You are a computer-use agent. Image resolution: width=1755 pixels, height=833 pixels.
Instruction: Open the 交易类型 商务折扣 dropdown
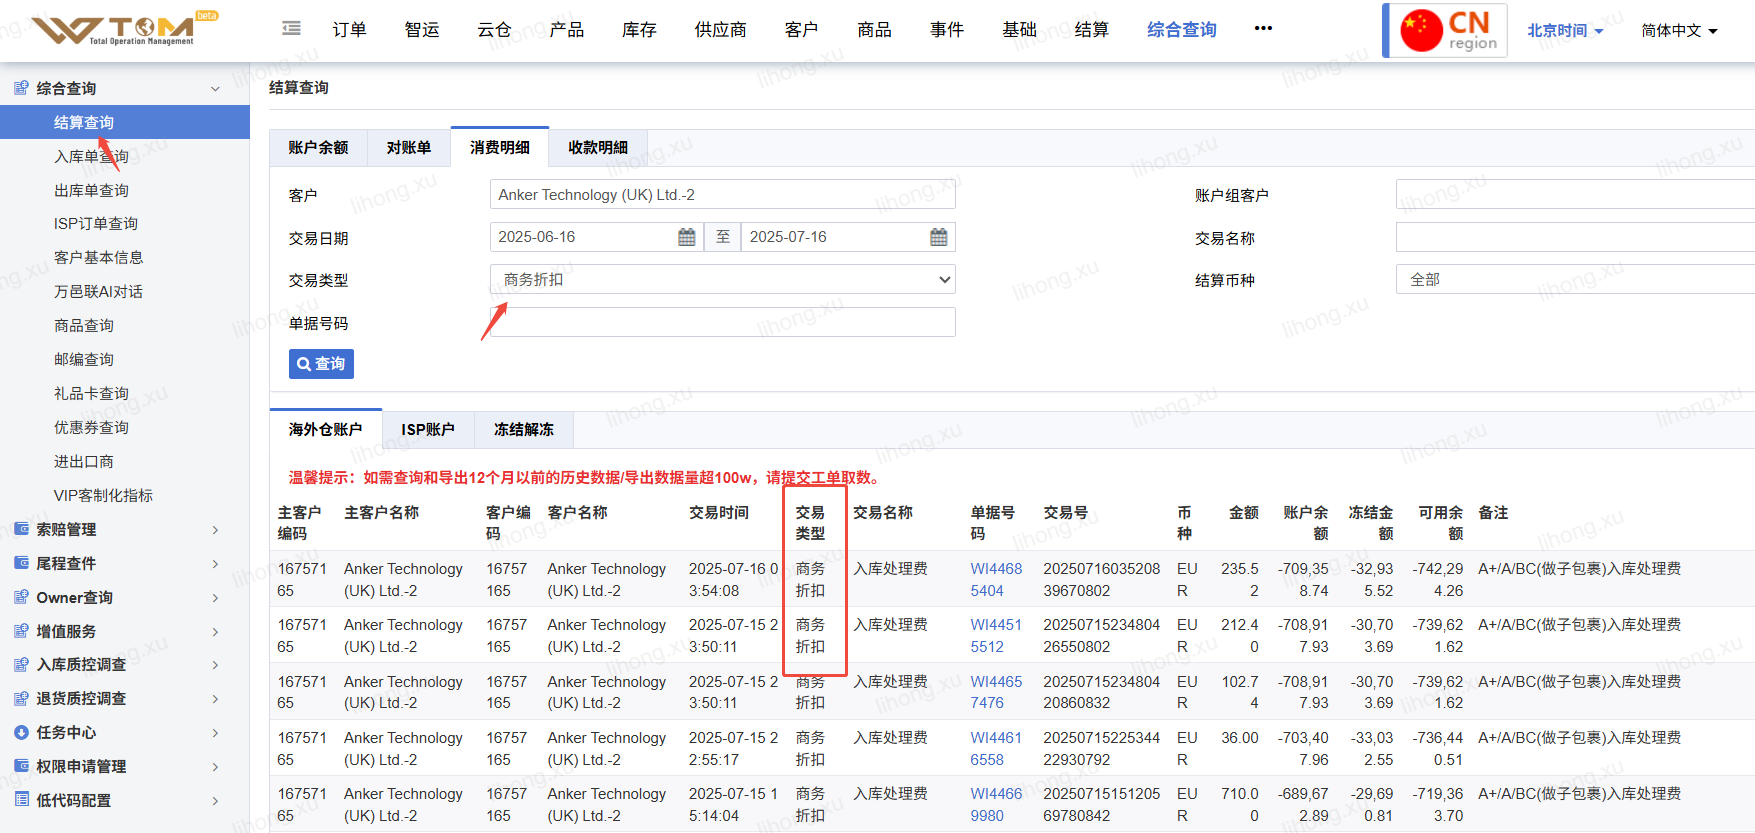pyautogui.click(x=722, y=279)
